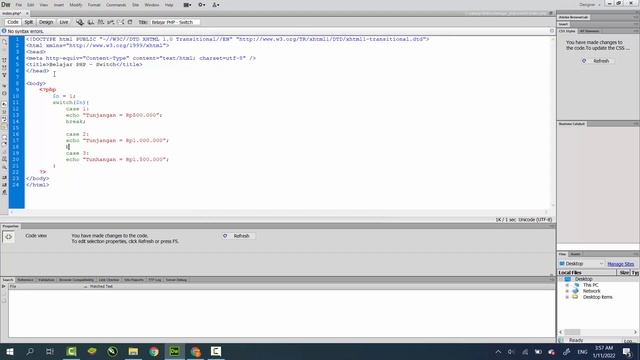This screenshot has height=360, width=640.
Task: Click the W3C validation toolbar icon
Action: [100, 22]
